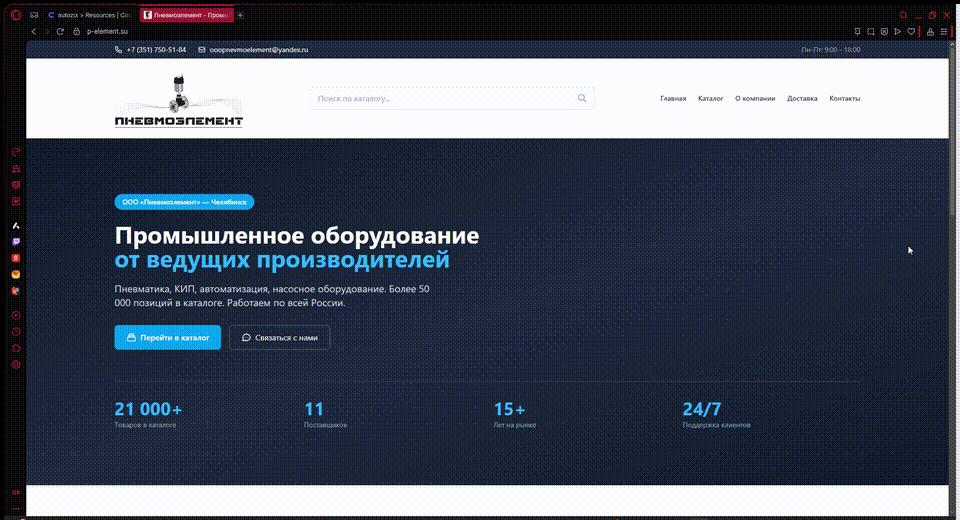Open the Доставка menu item
Screen dimensions: 960x520
[802, 99]
